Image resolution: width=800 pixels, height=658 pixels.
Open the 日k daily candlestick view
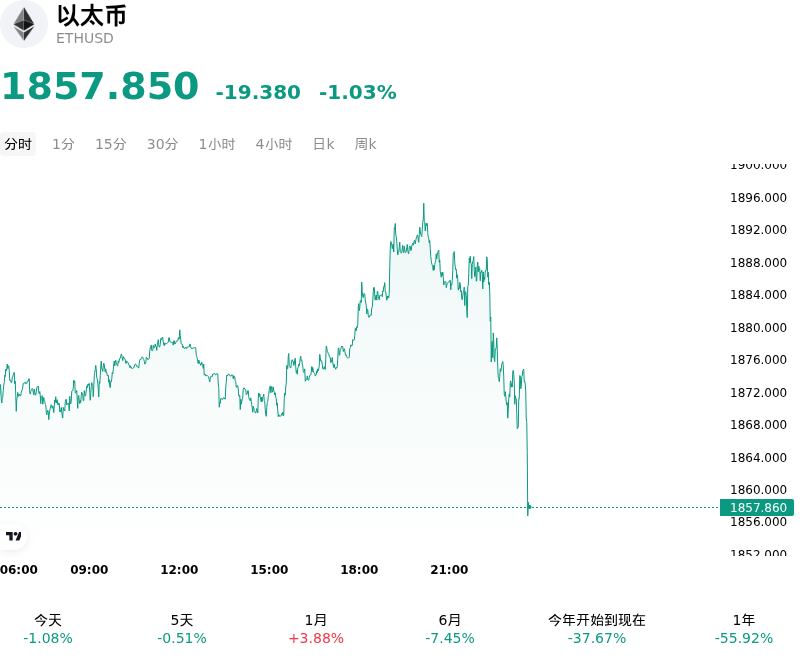click(323, 144)
